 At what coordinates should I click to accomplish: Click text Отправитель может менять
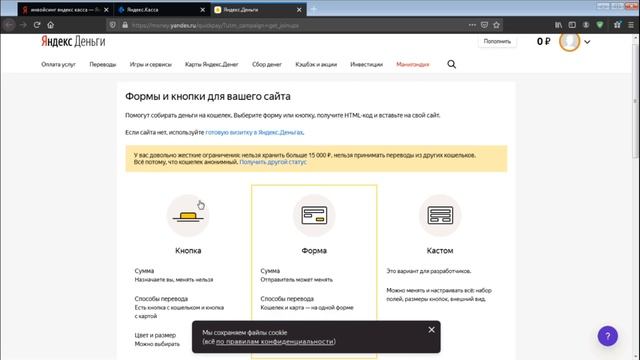pos(296,280)
